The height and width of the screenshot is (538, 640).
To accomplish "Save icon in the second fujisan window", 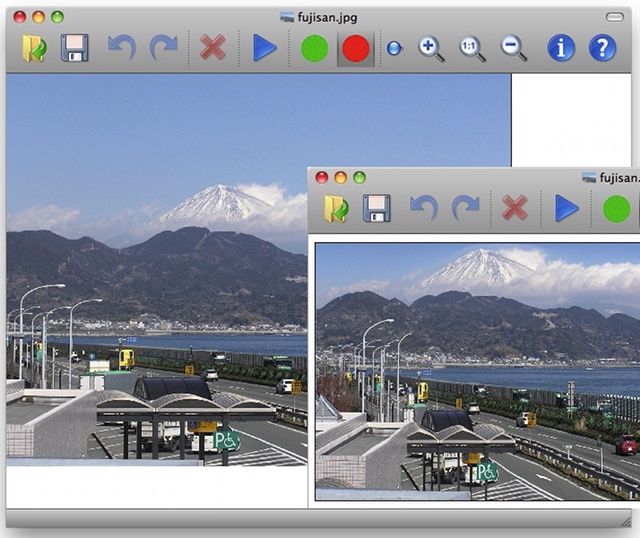I will [x=376, y=208].
